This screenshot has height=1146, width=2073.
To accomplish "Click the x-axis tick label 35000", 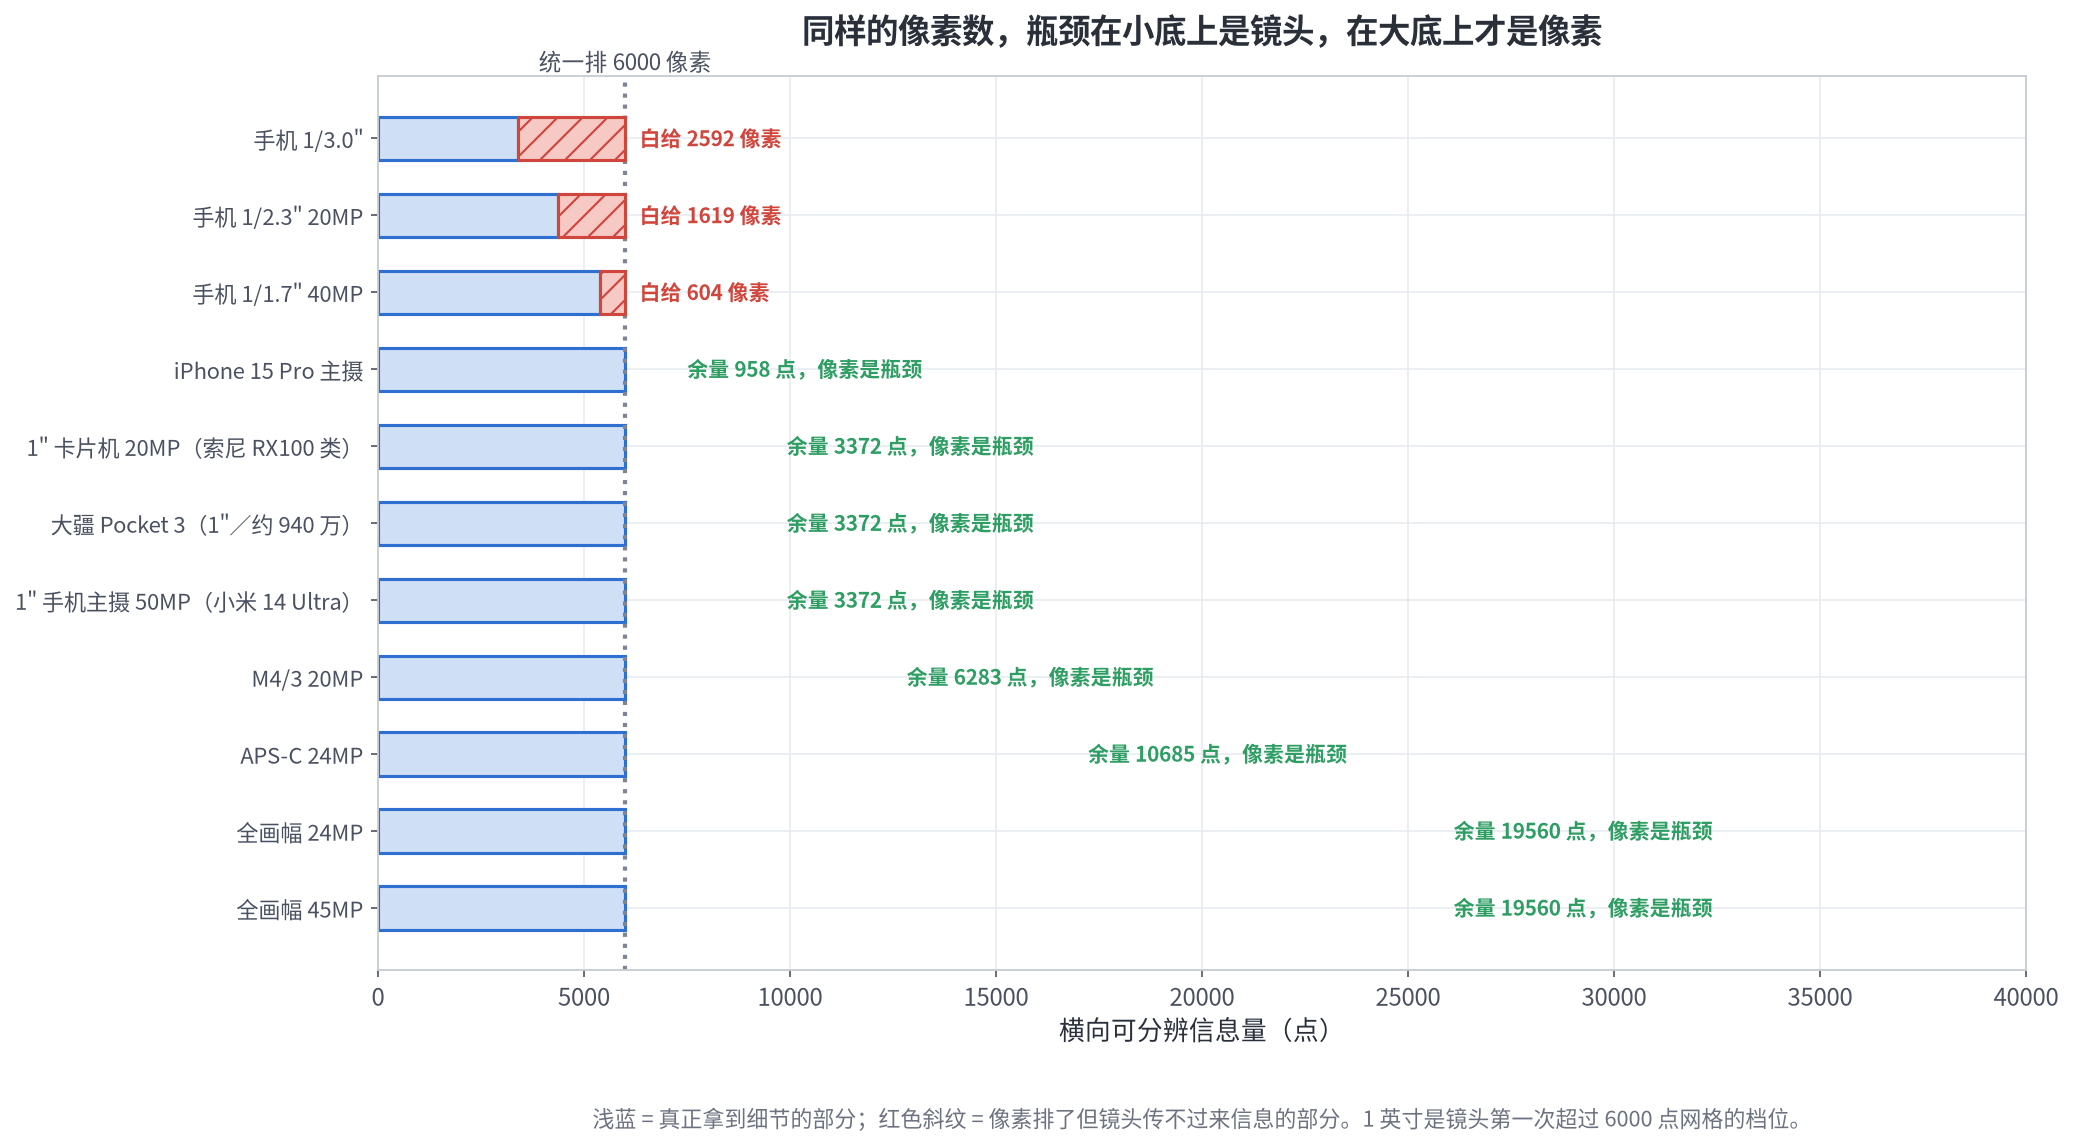I will [x=1820, y=997].
